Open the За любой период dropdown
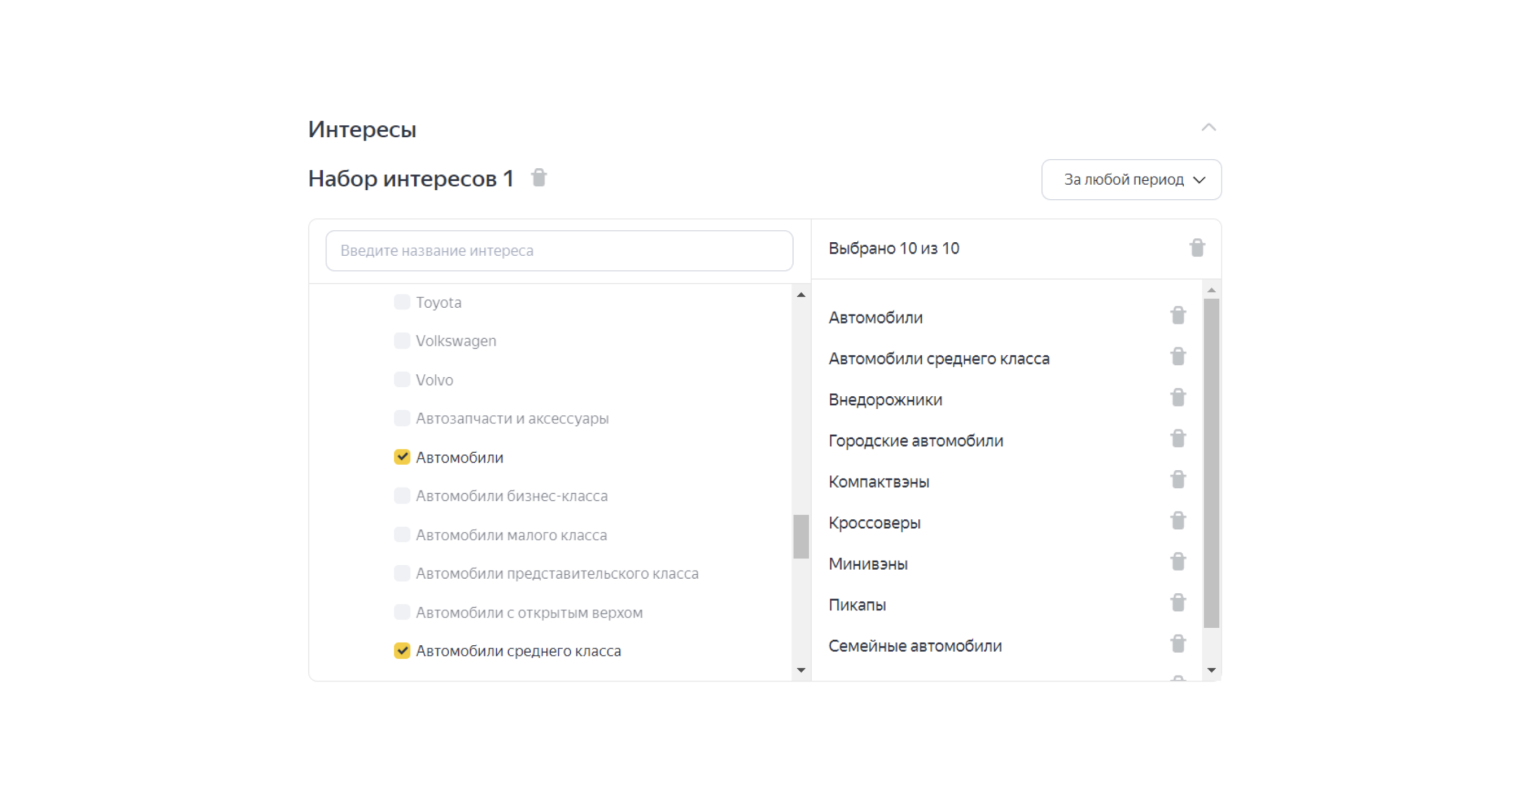This screenshot has width=1527, height=799. (x=1131, y=180)
